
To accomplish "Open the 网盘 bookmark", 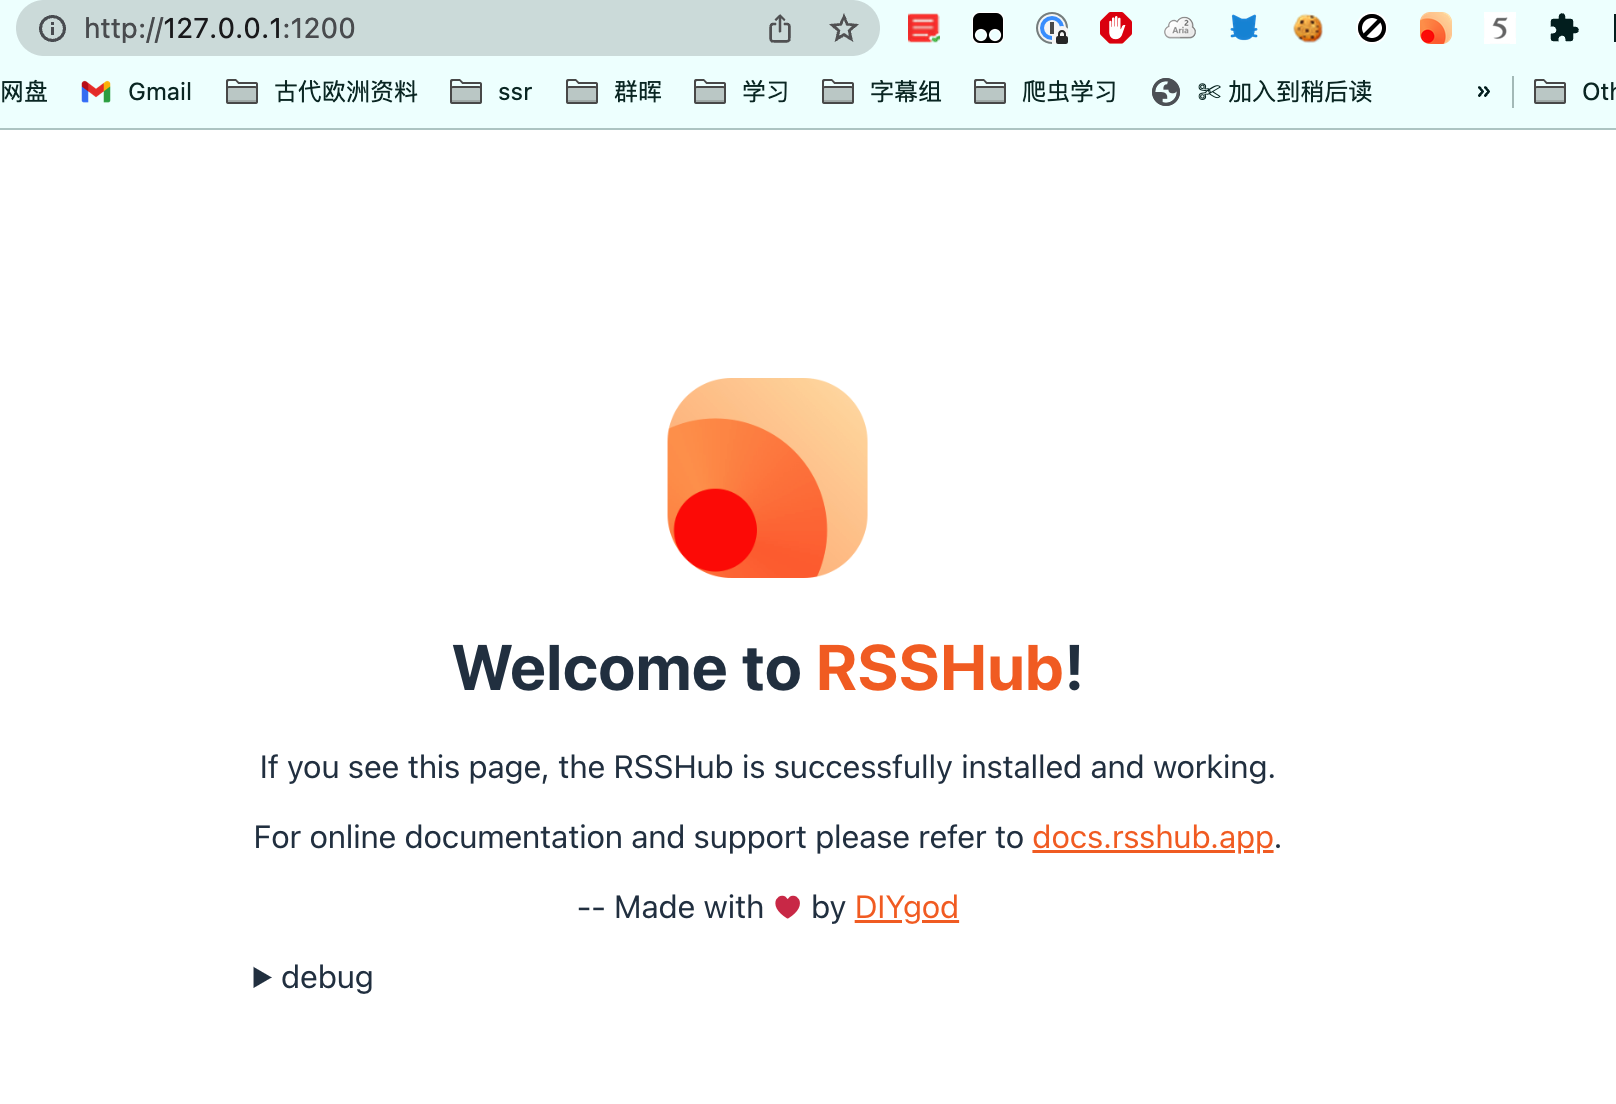I will point(24,92).
